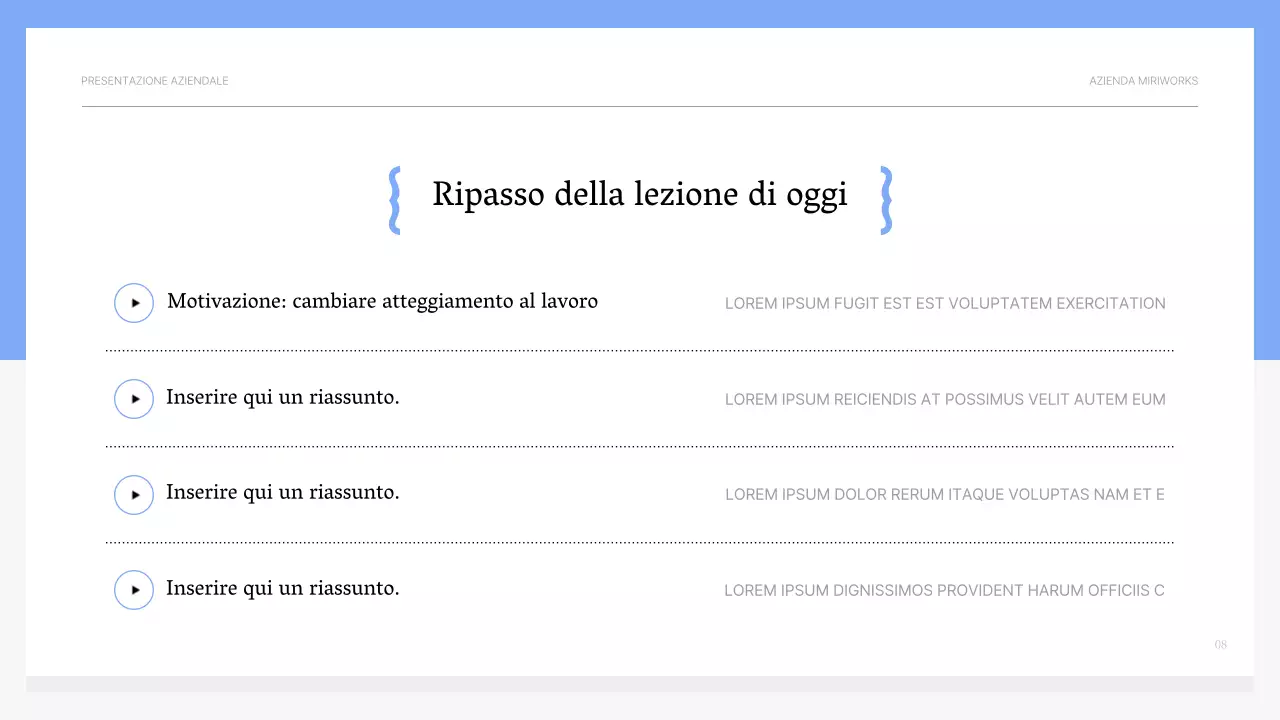
Task: Click the title Ripasso della lezione di oggi
Action: (639, 194)
